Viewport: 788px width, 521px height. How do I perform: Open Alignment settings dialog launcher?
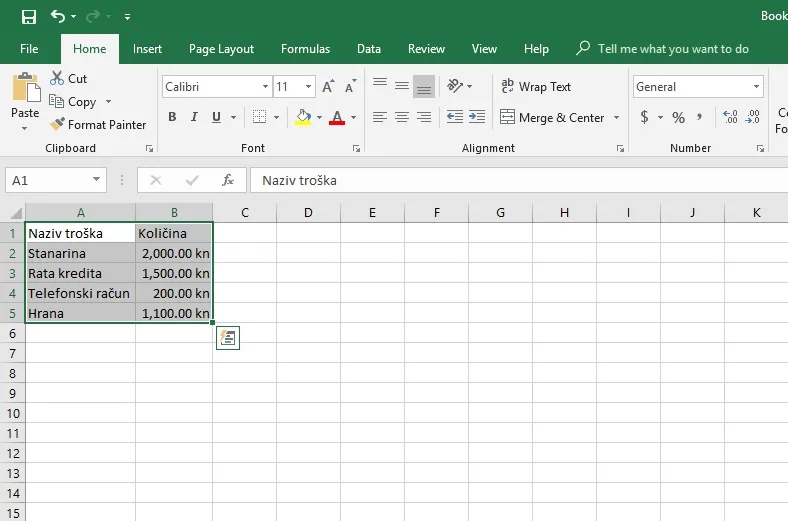click(x=620, y=148)
